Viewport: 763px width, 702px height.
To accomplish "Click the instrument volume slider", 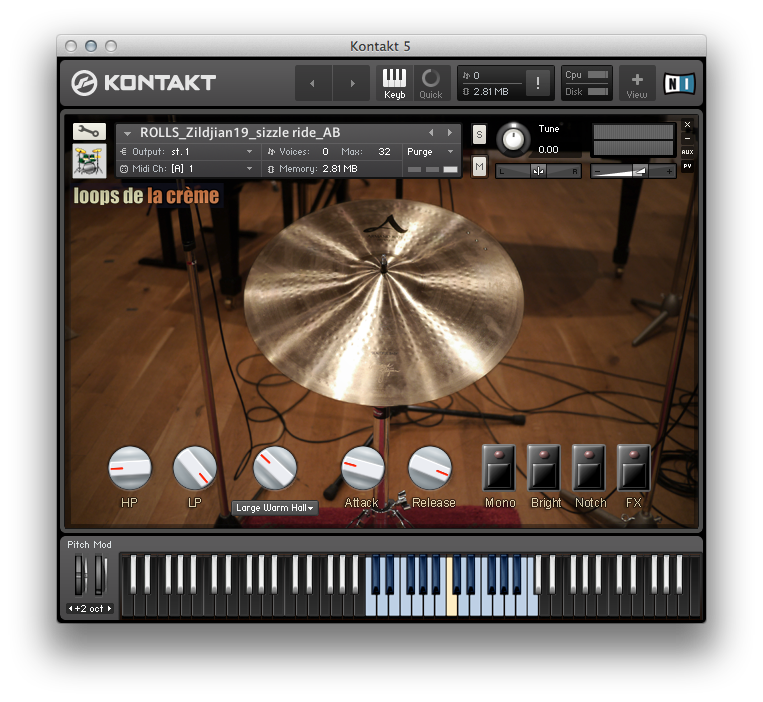I will click(x=633, y=171).
